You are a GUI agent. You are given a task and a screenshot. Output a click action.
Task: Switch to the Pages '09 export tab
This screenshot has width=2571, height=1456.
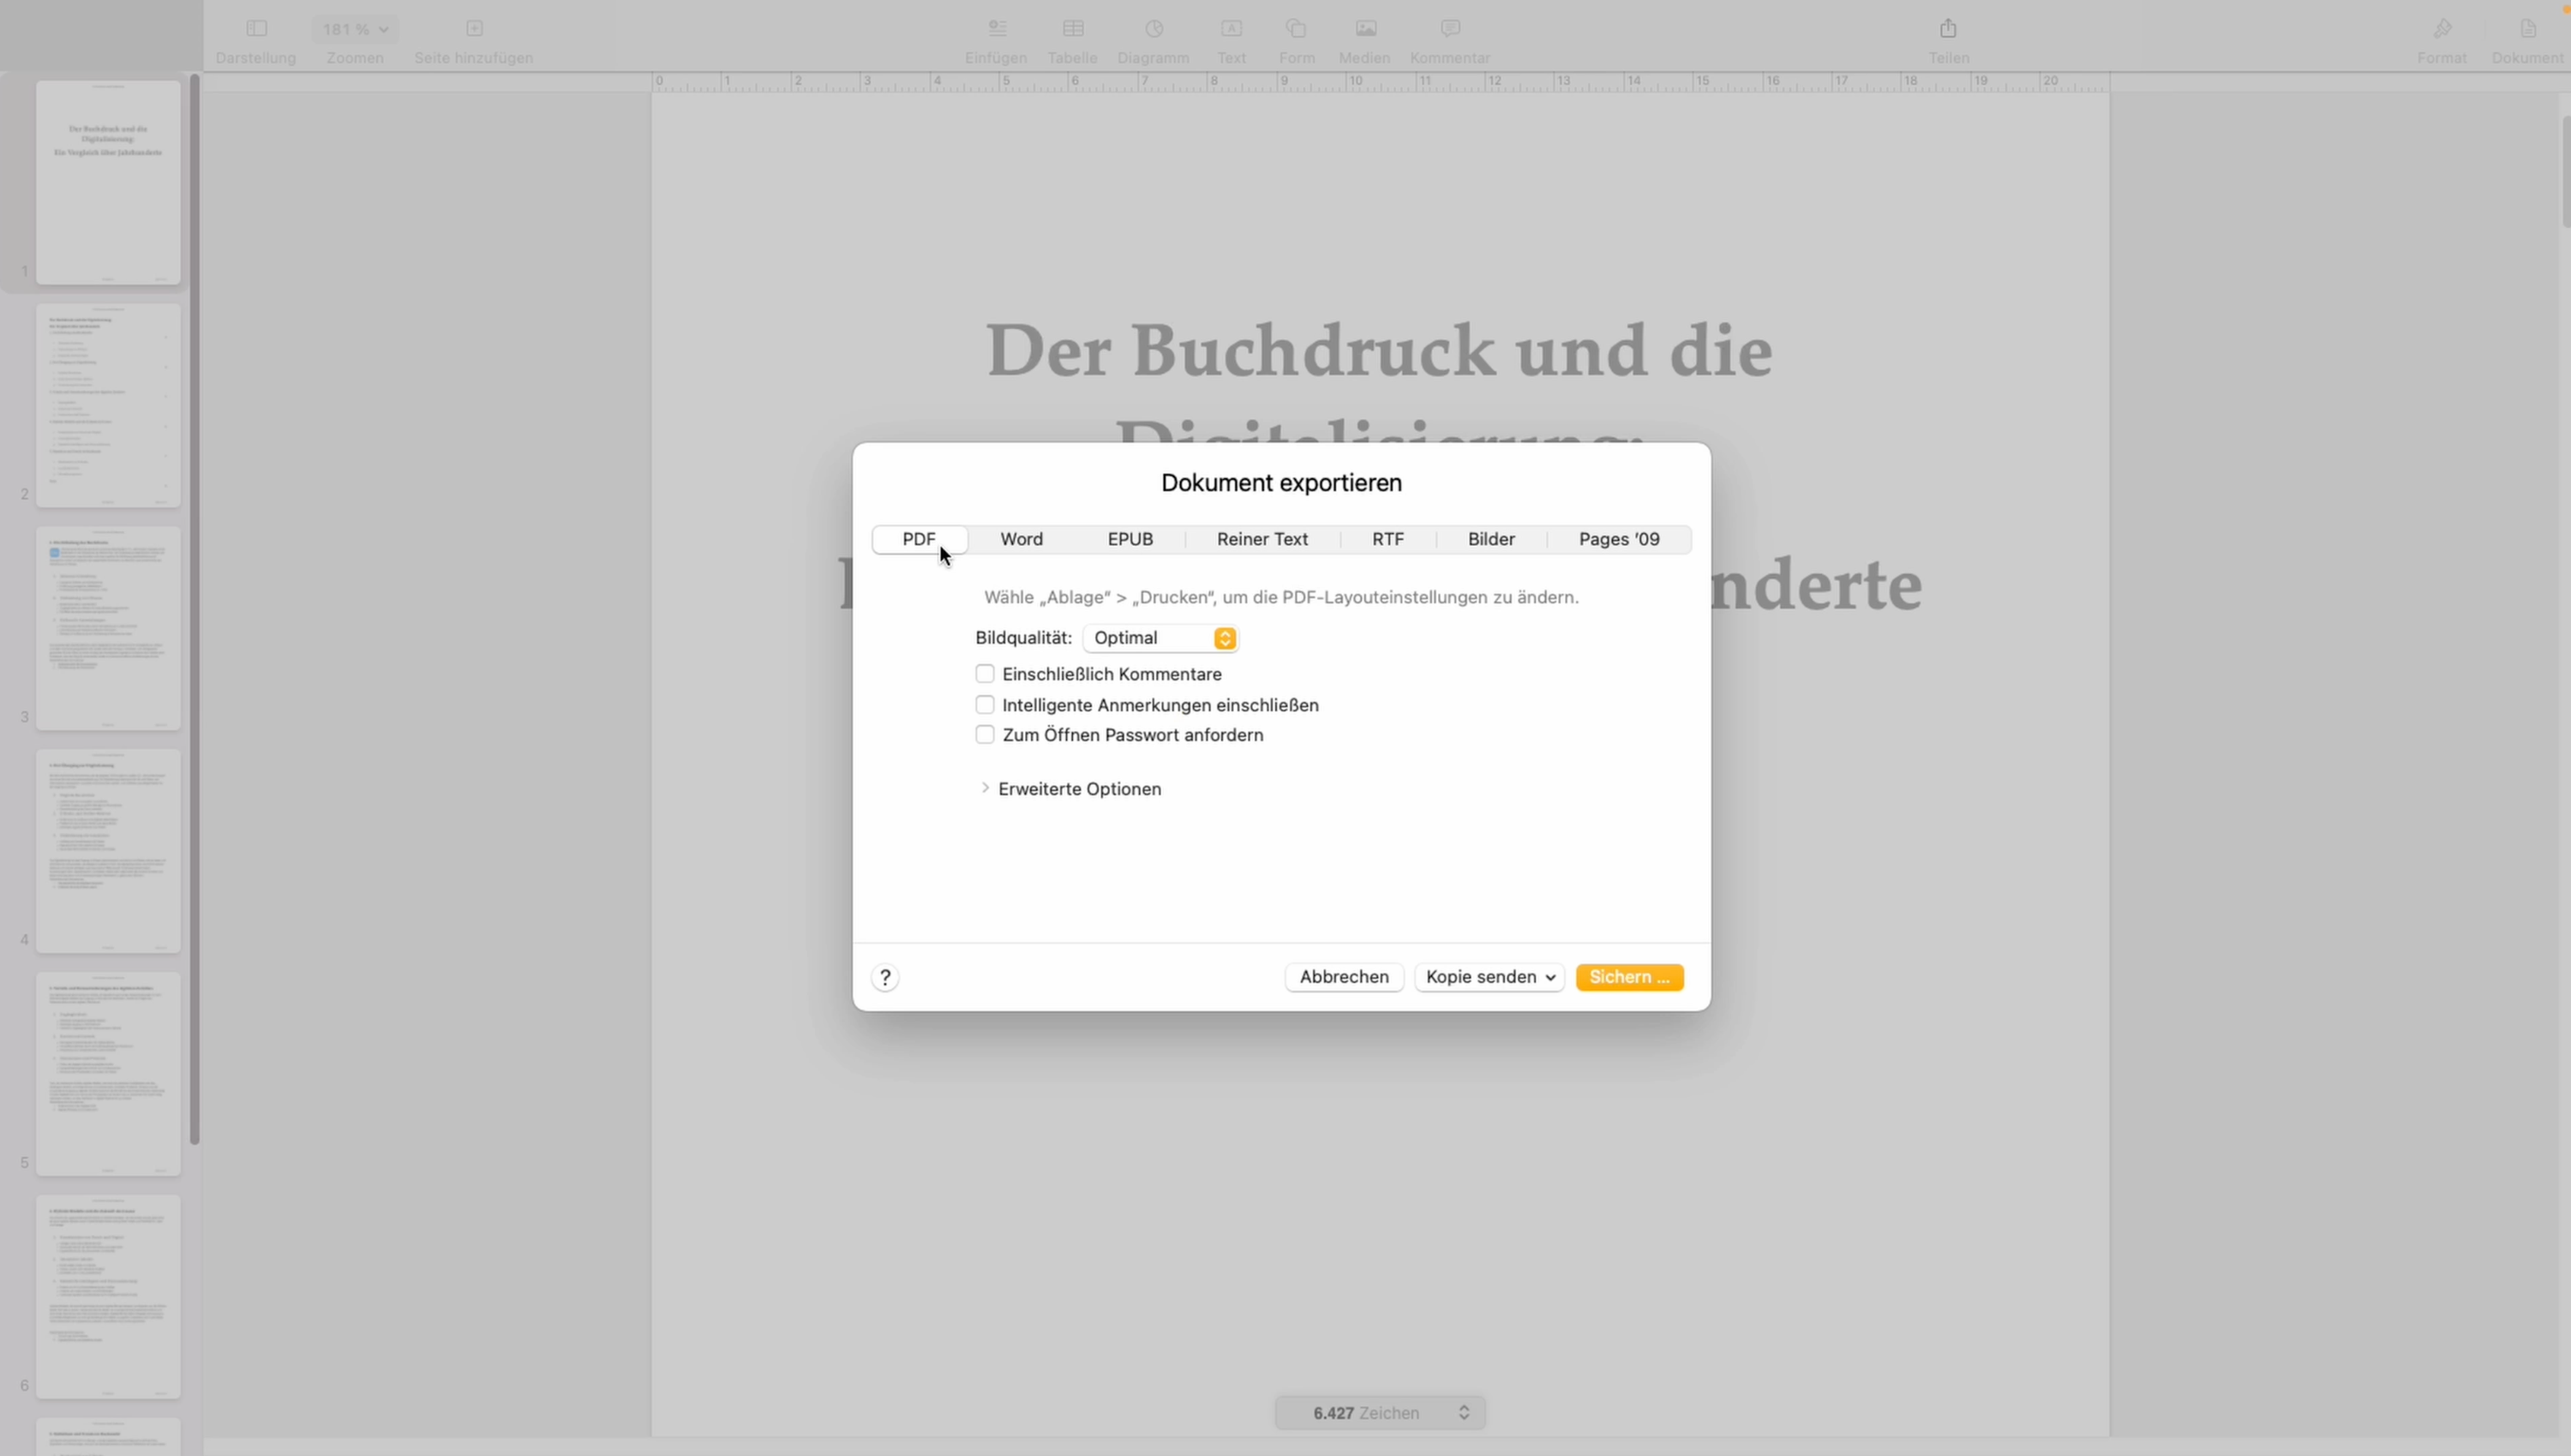[x=1619, y=539]
